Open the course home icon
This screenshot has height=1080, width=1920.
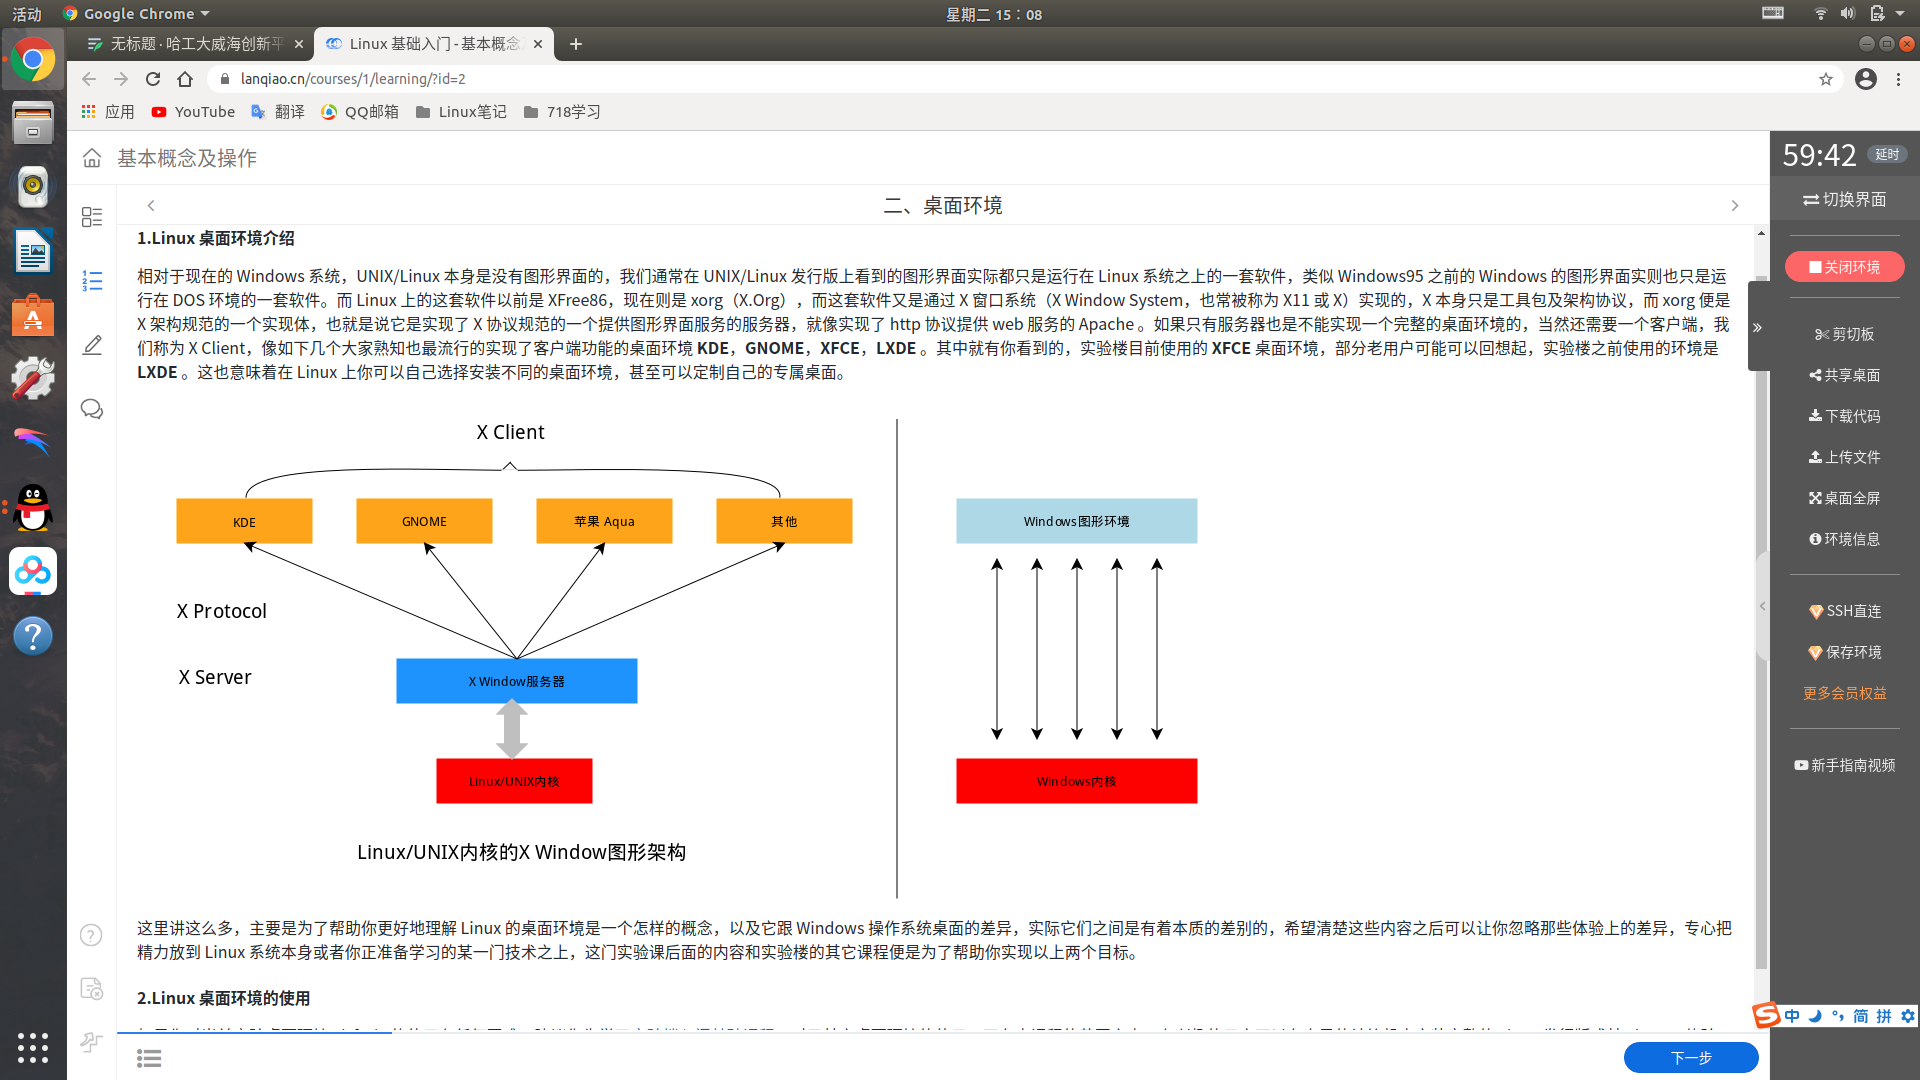[92, 158]
